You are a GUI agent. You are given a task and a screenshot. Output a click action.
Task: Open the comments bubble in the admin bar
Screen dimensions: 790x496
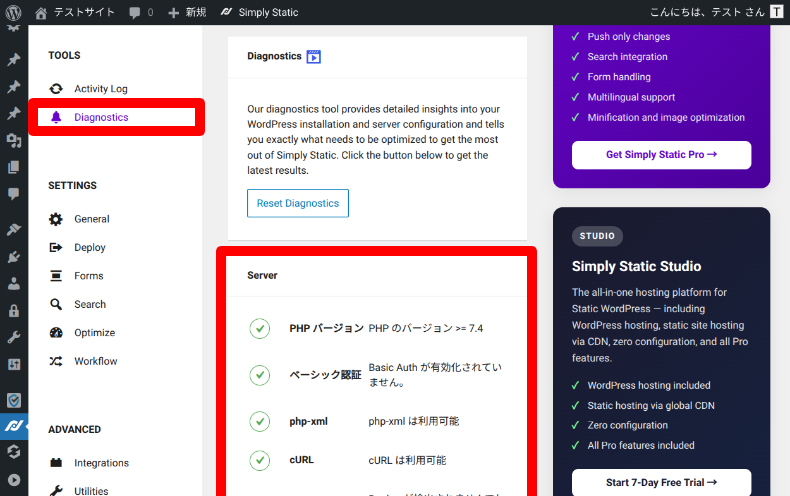tap(141, 13)
